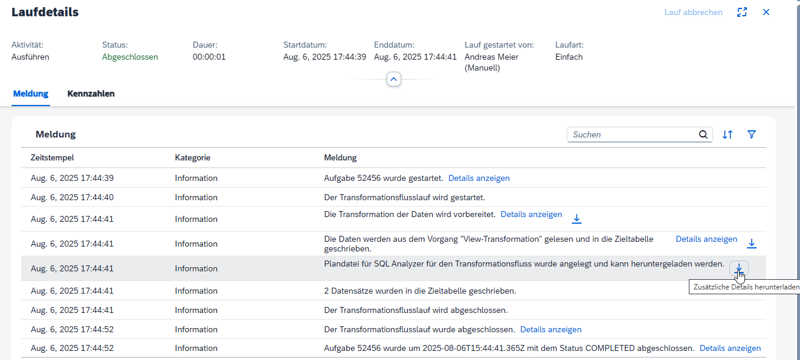
Task: Show details for Transformationsflusslauf wurde abgeschlossen
Action: pos(551,329)
